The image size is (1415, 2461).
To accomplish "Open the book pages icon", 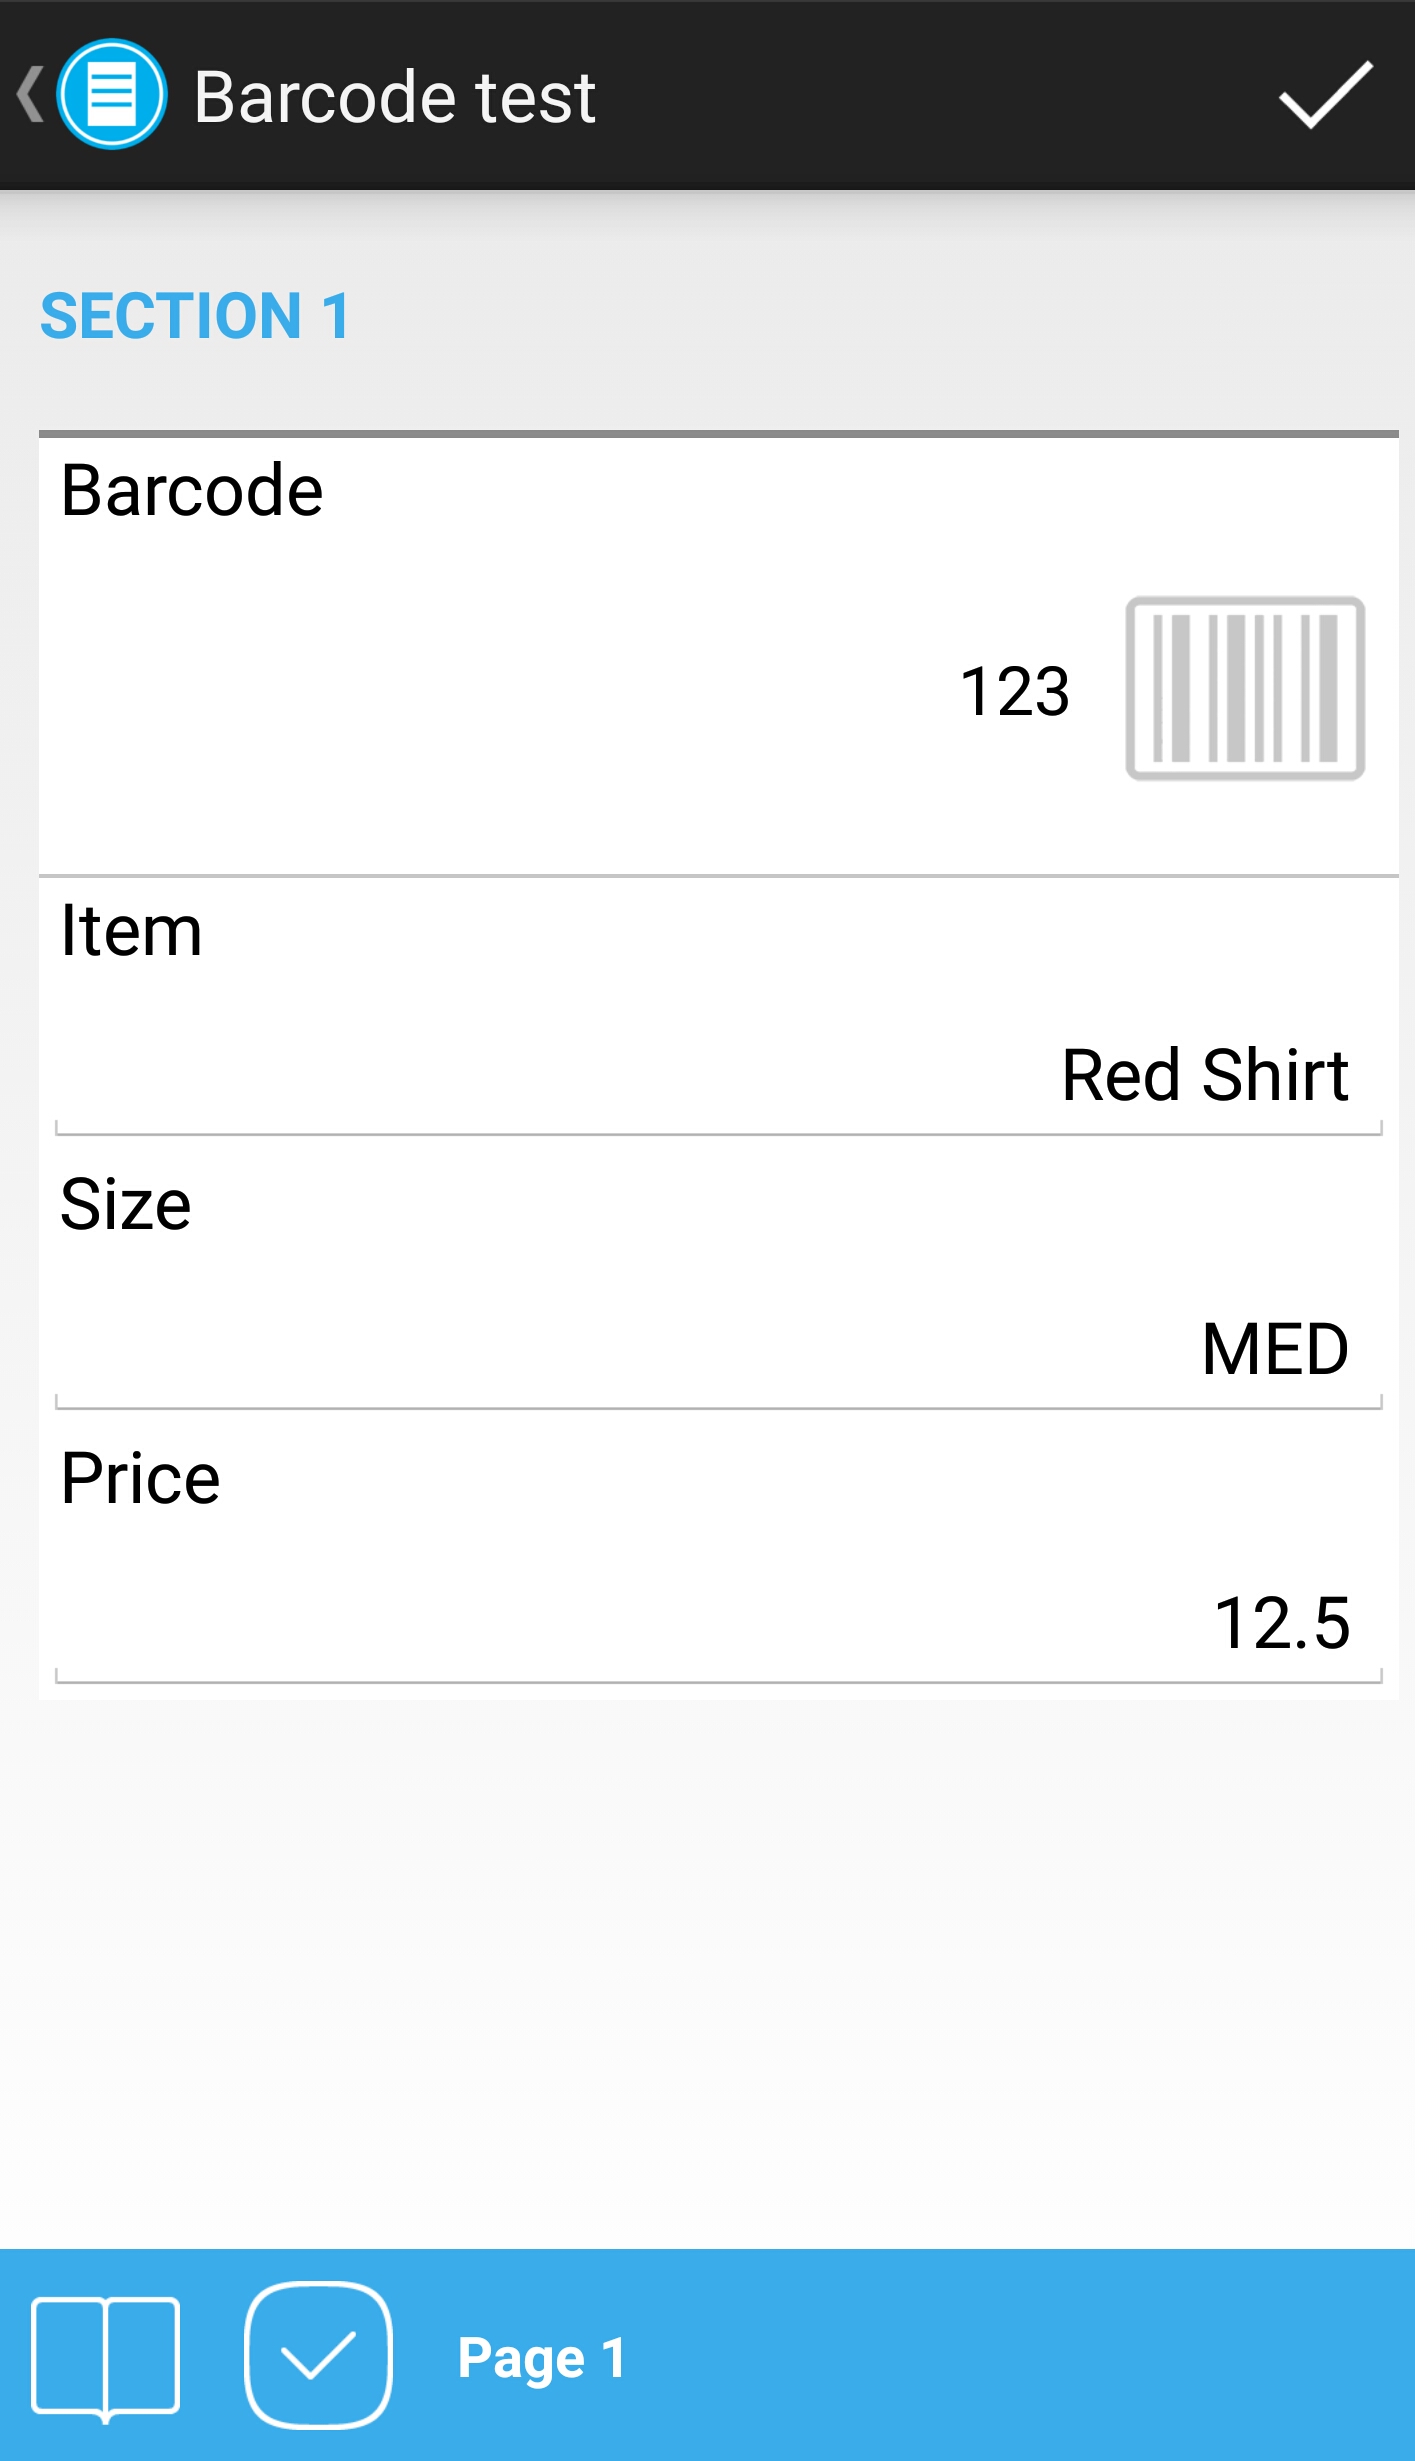I will coord(106,2355).
